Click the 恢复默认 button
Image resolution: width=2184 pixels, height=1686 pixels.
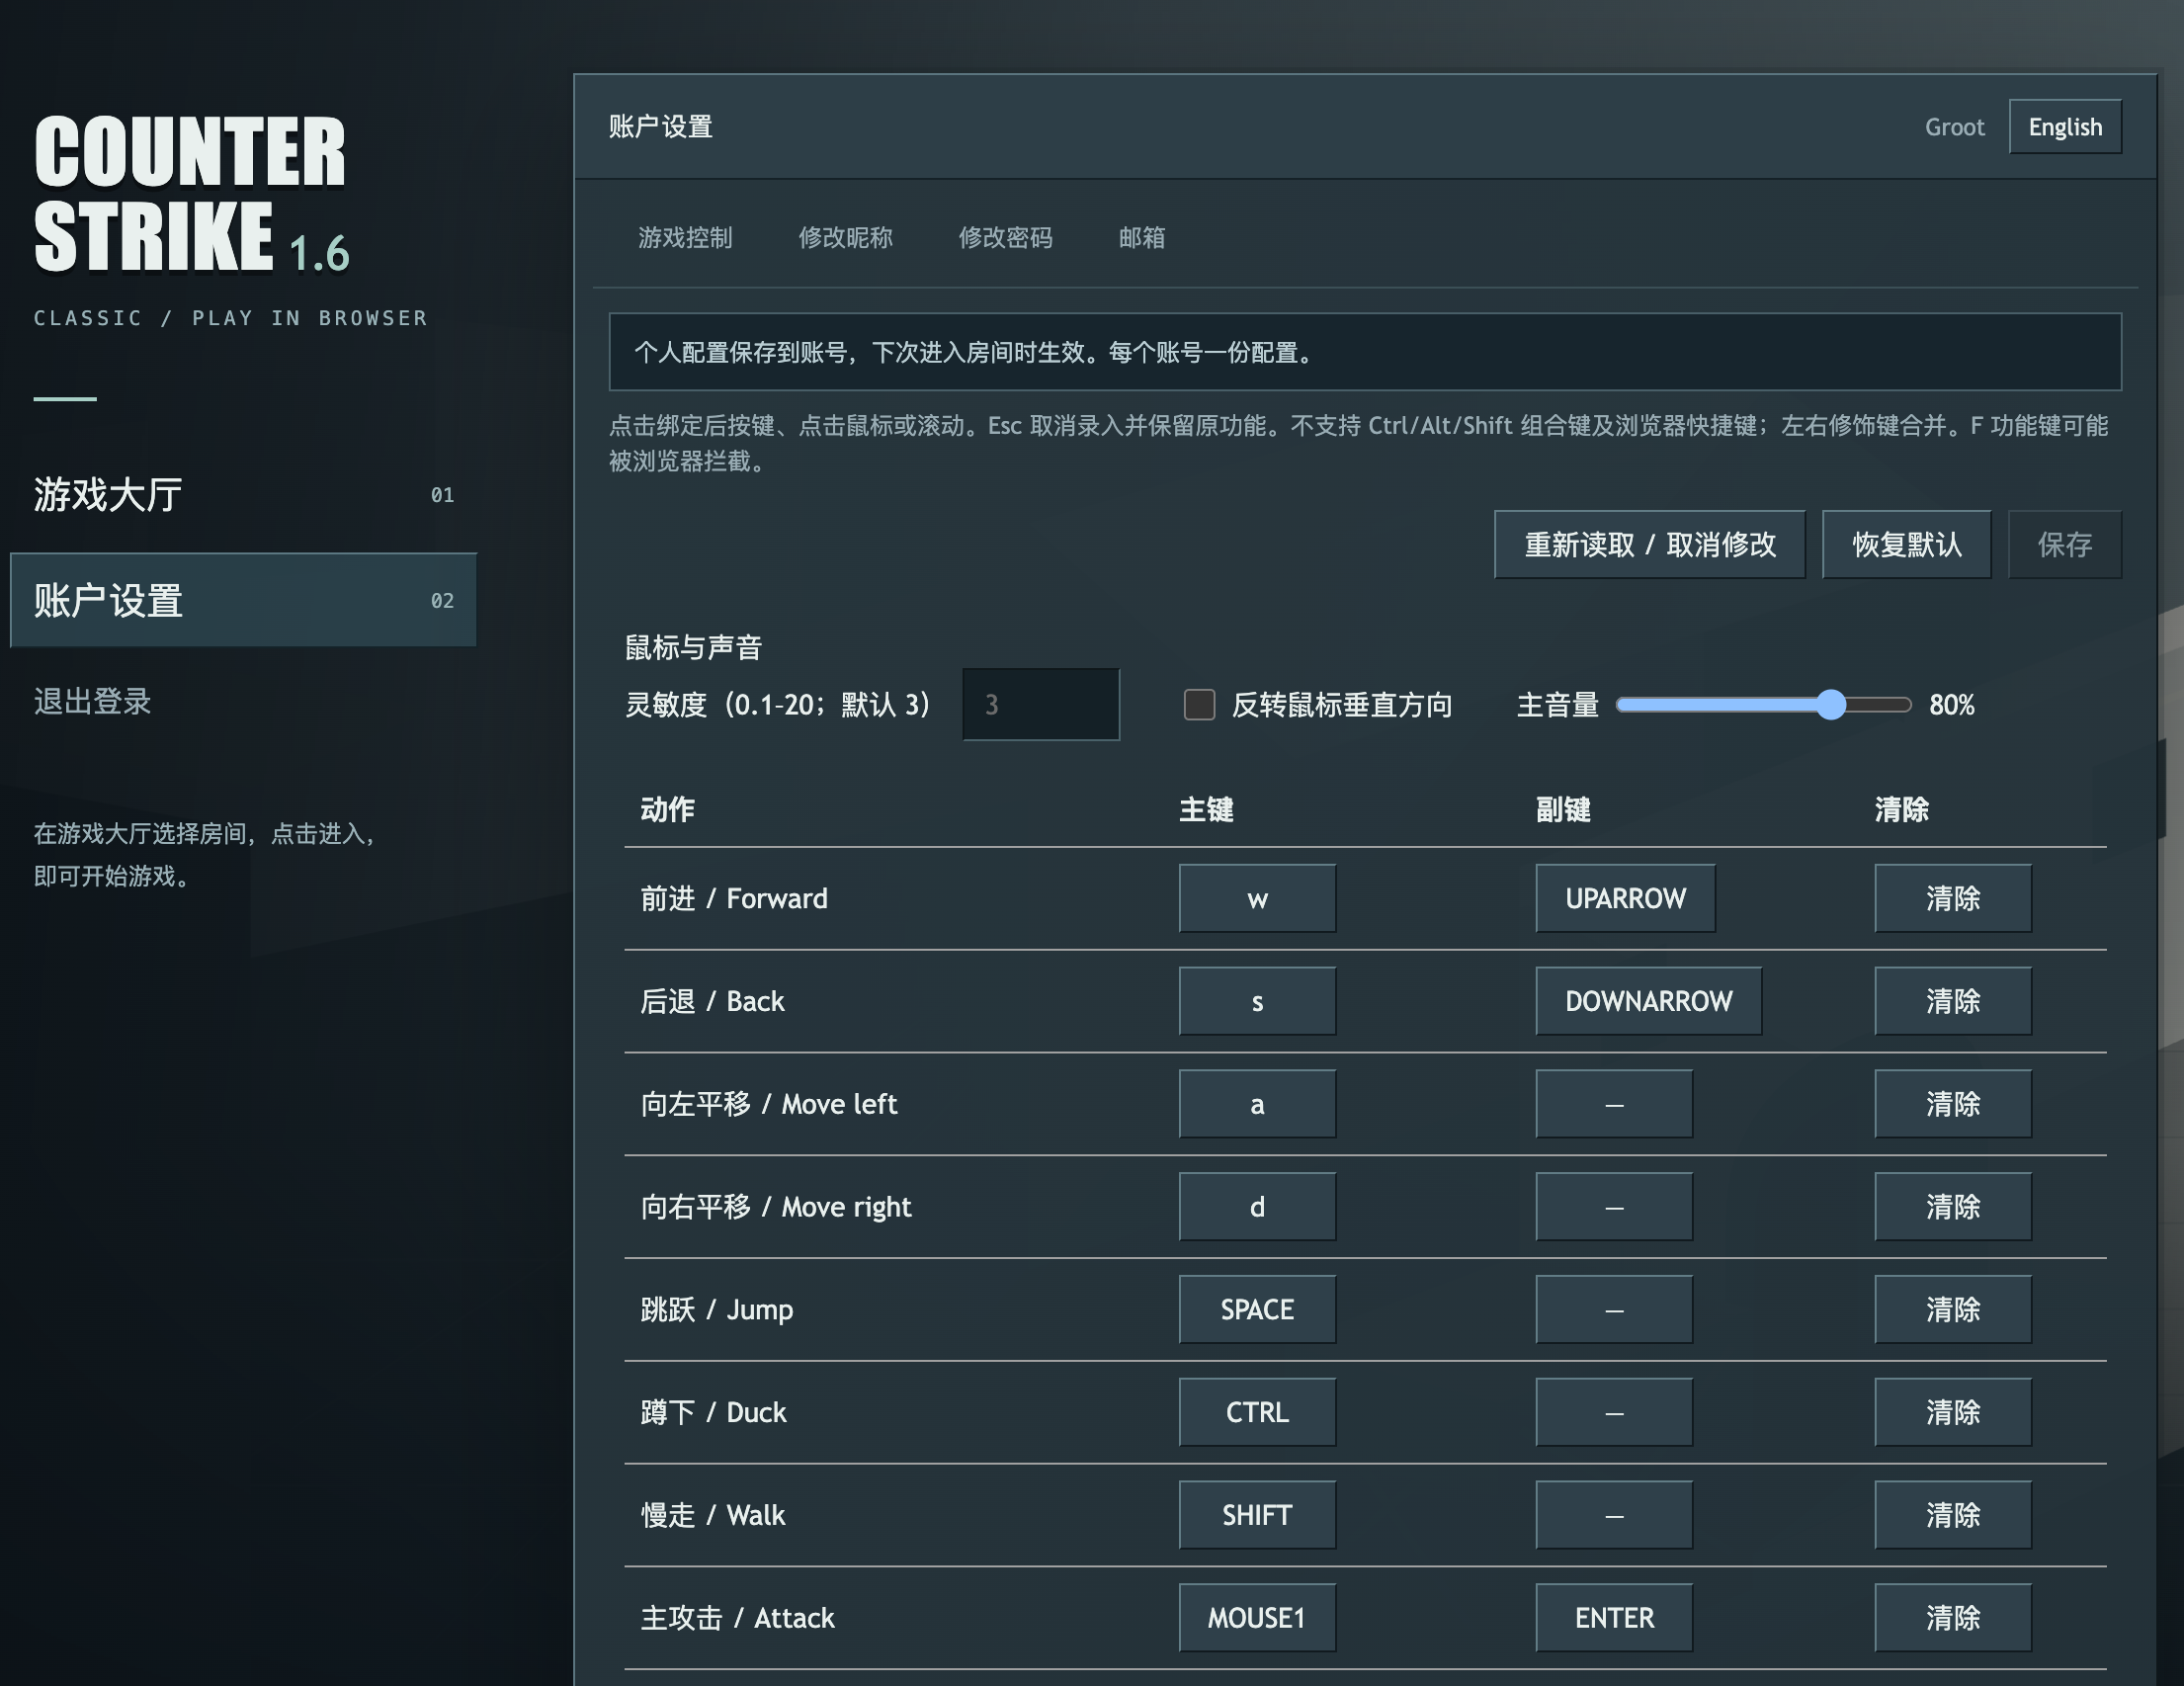coord(1907,544)
